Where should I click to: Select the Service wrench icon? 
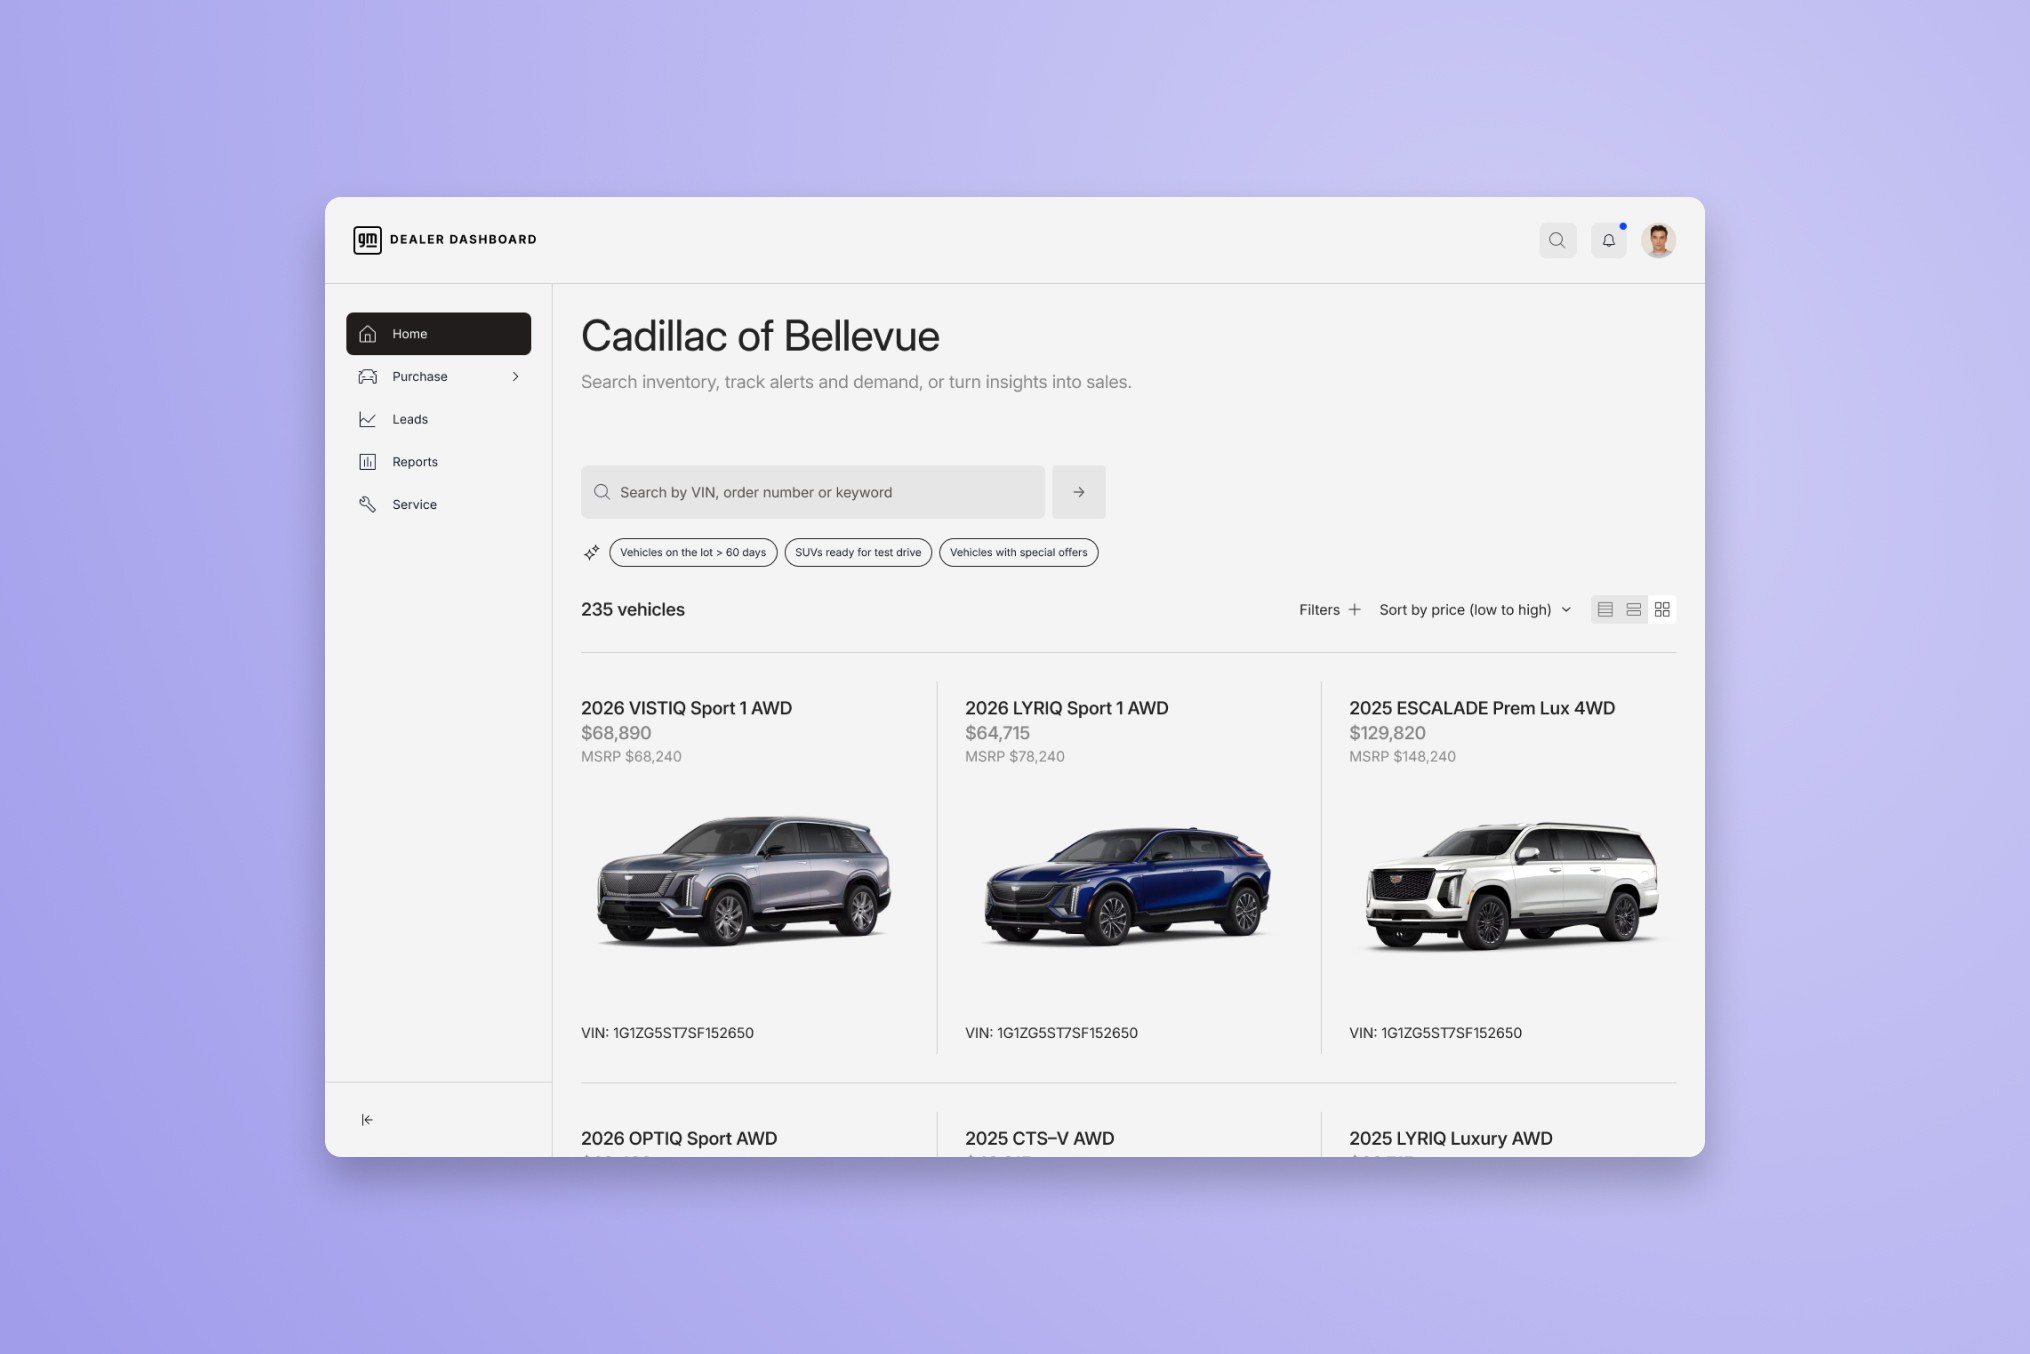[368, 504]
